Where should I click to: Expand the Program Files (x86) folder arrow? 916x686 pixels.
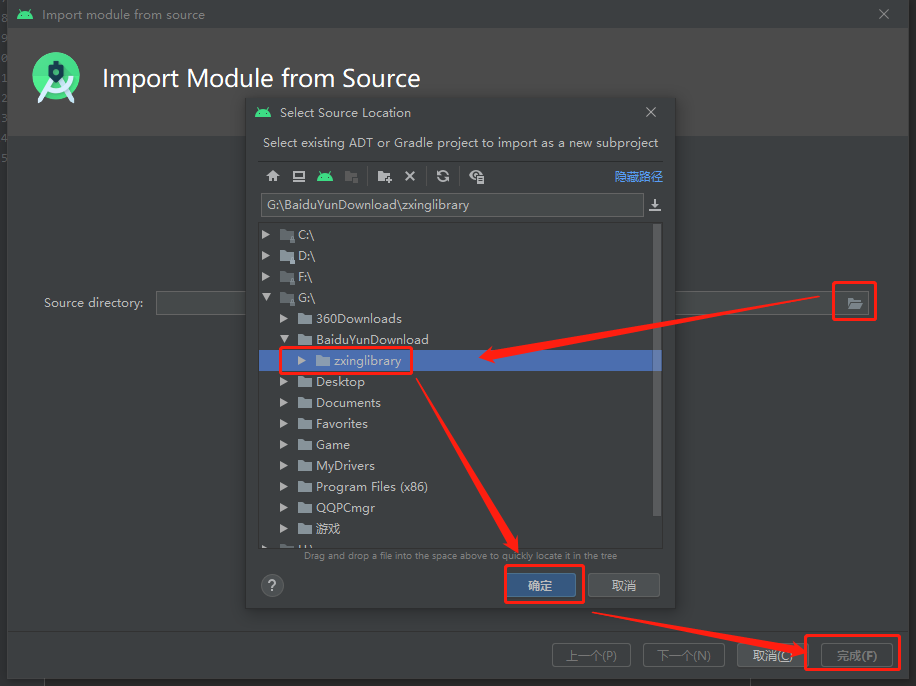[x=284, y=487]
